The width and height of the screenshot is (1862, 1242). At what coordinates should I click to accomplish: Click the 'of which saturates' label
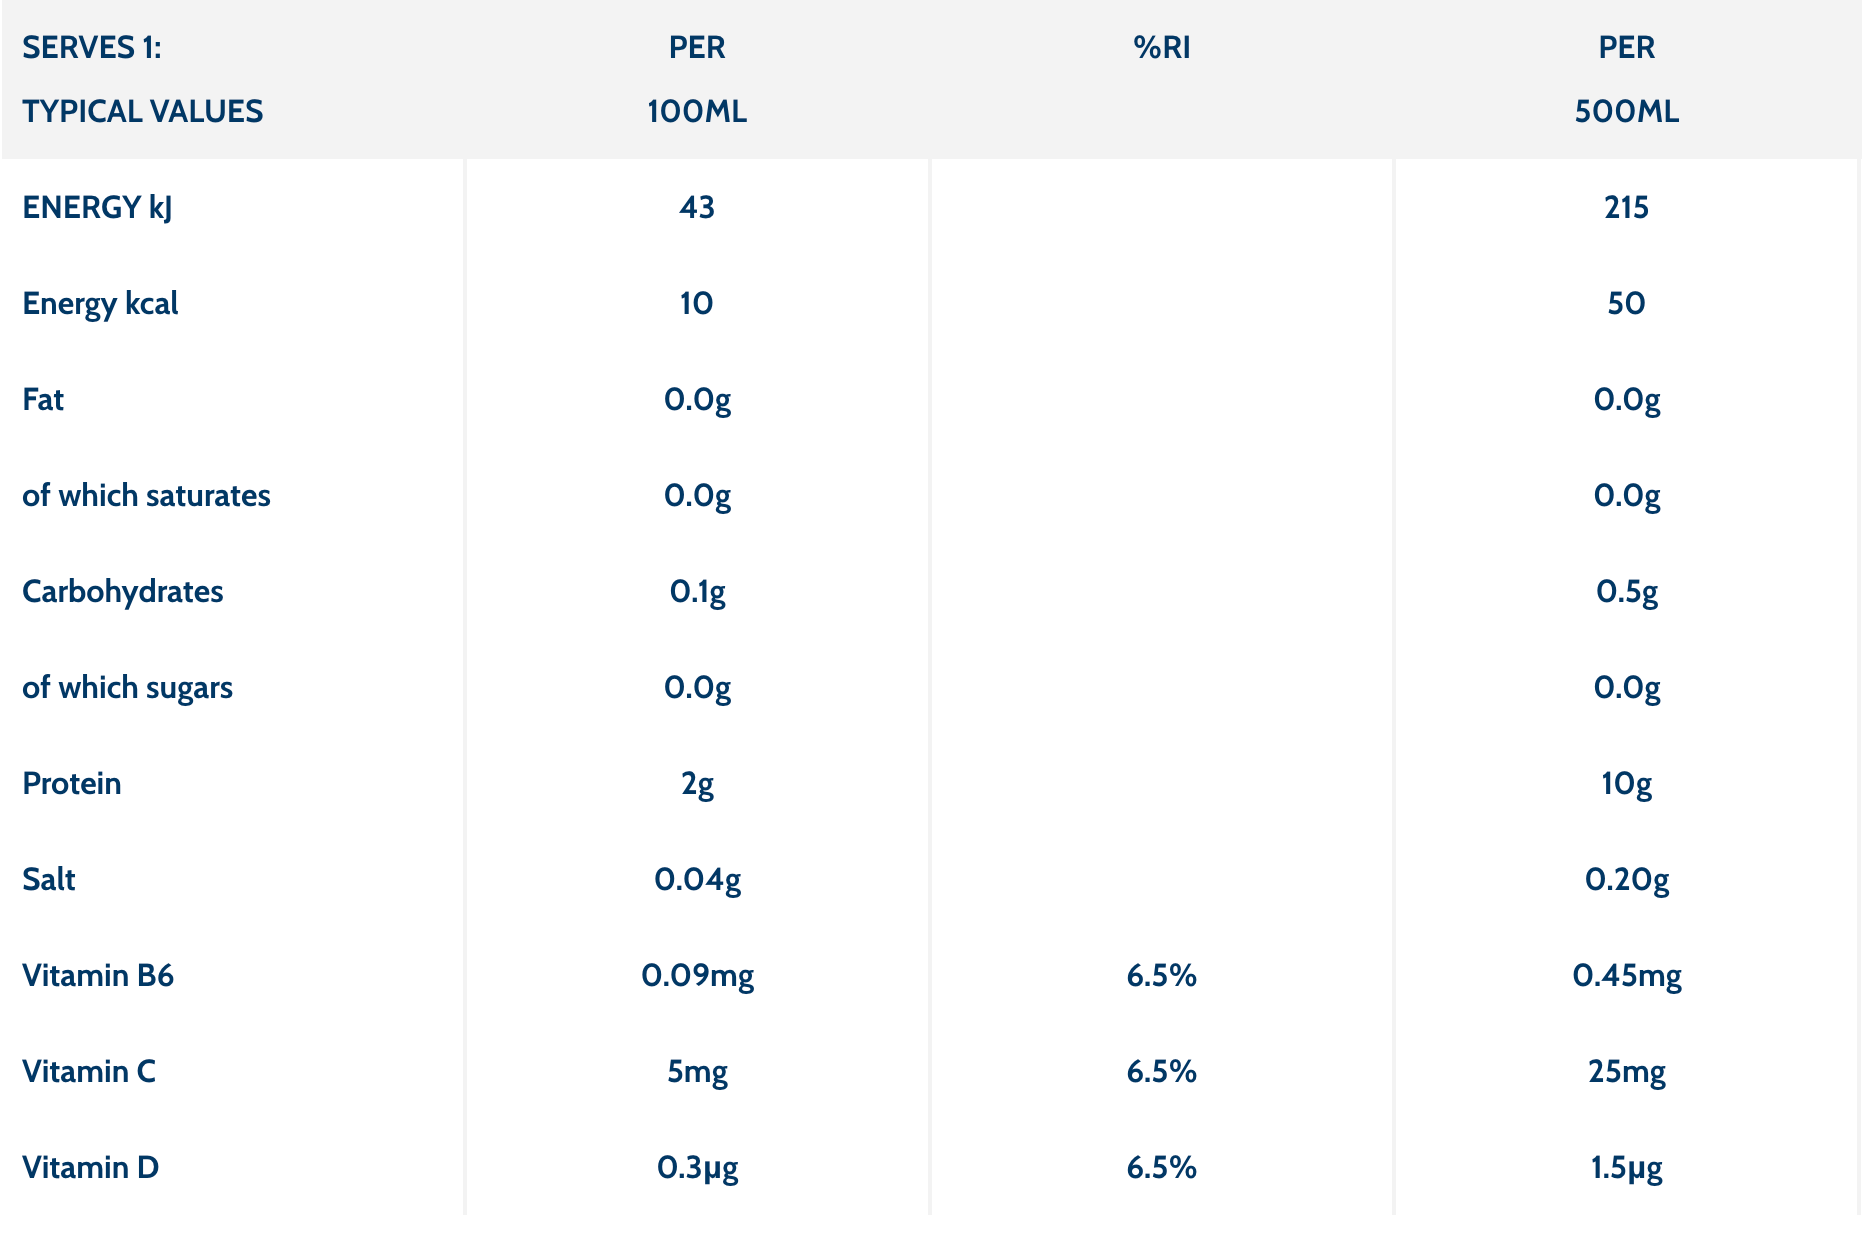click(146, 495)
